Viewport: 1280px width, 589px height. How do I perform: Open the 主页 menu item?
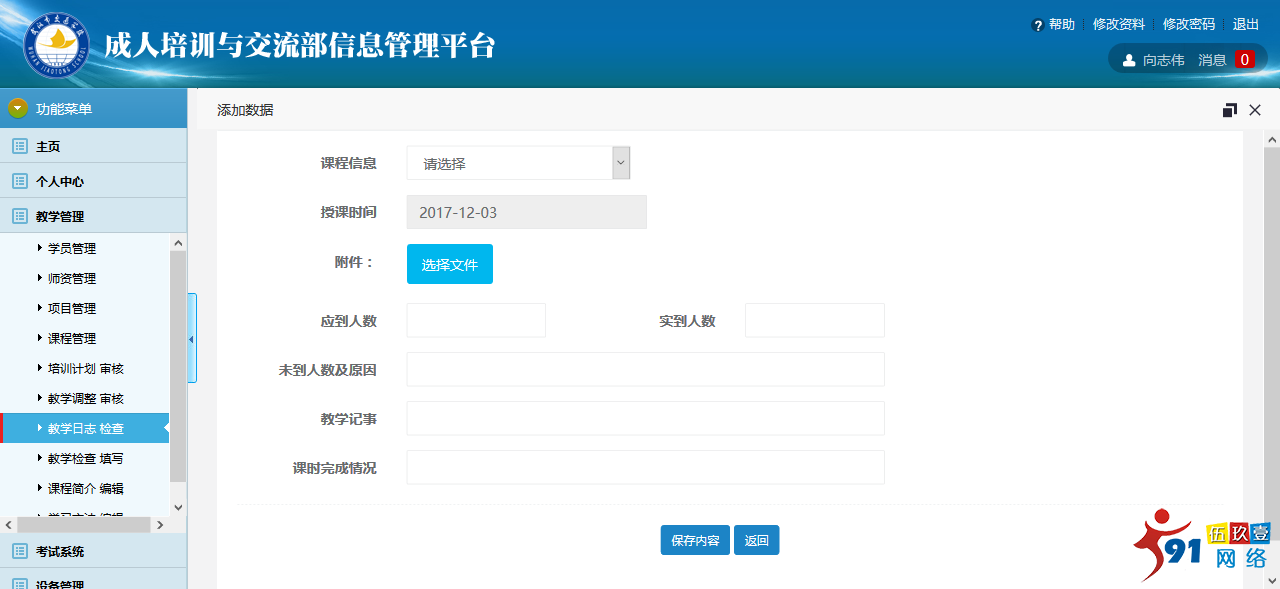coord(48,146)
